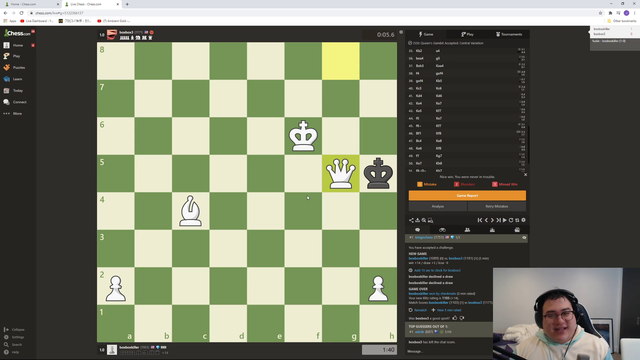Open Learn in the left sidebar

[x=13, y=79]
